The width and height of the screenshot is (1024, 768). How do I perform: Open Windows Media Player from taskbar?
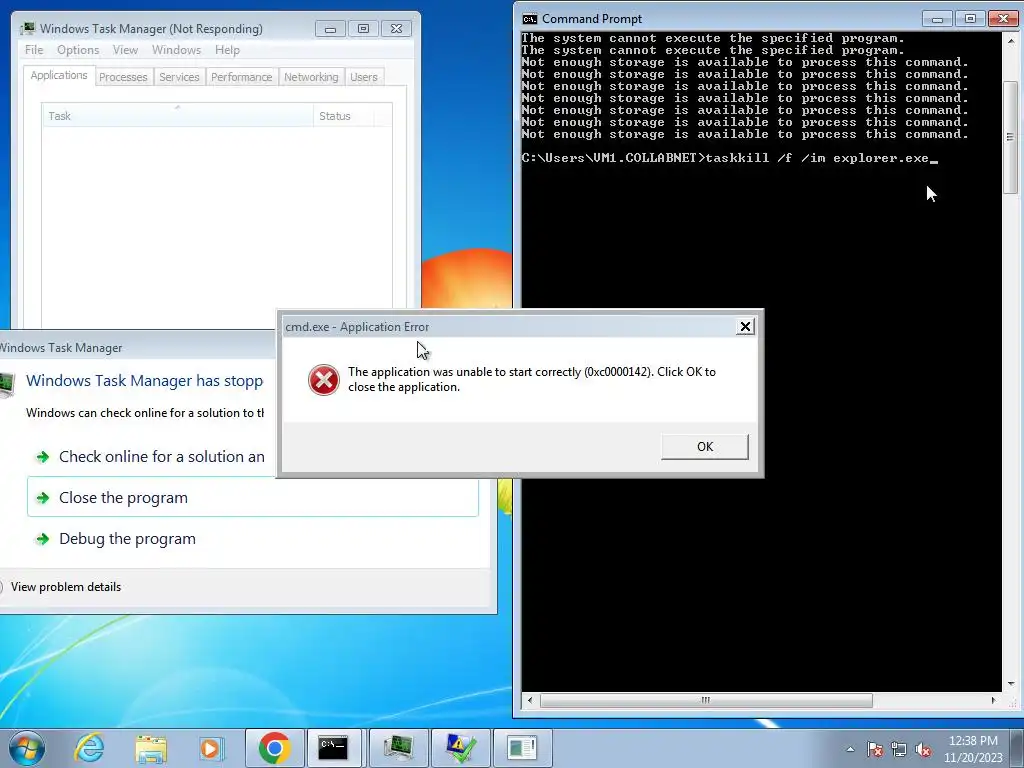[x=211, y=748]
